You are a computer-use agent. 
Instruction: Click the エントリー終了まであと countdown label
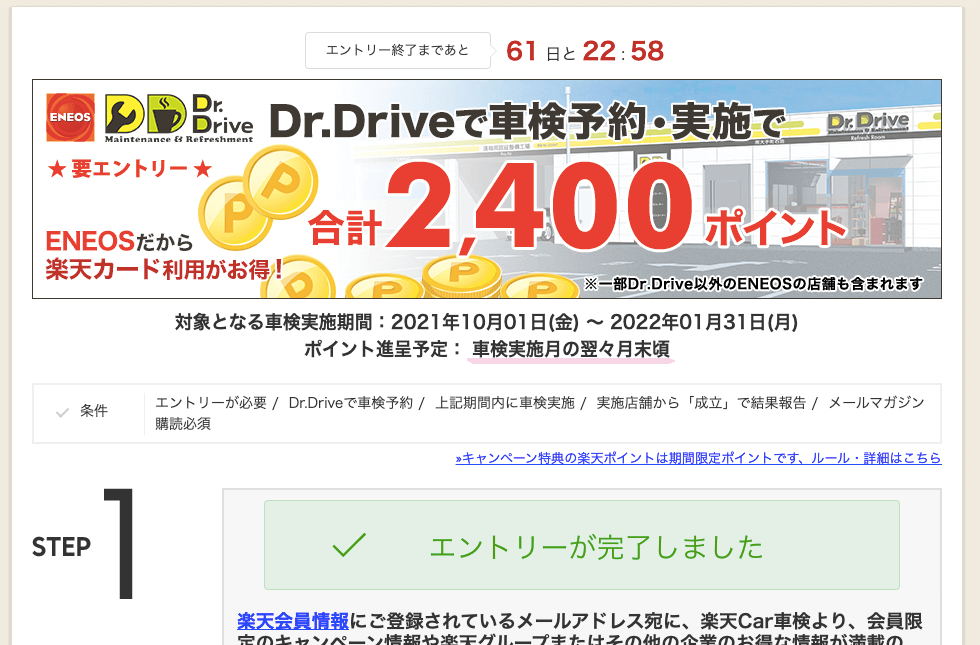pyautogui.click(x=398, y=50)
